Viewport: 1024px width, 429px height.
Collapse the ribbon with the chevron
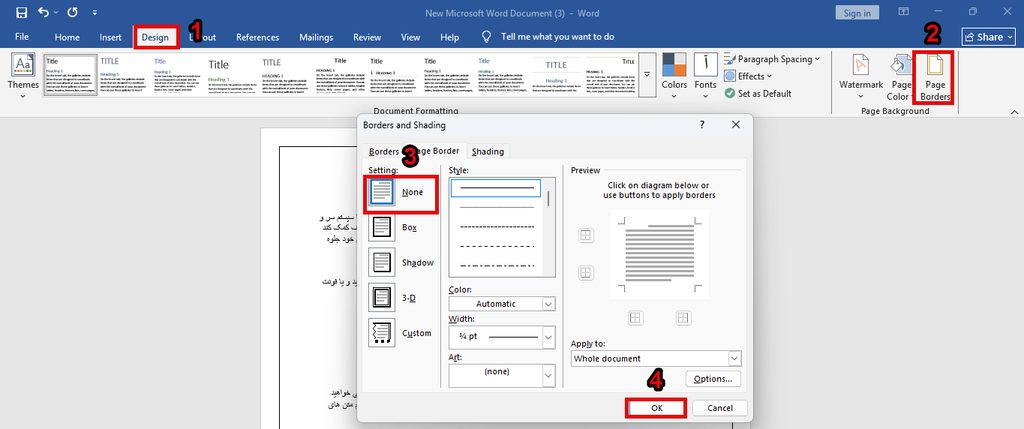1012,111
